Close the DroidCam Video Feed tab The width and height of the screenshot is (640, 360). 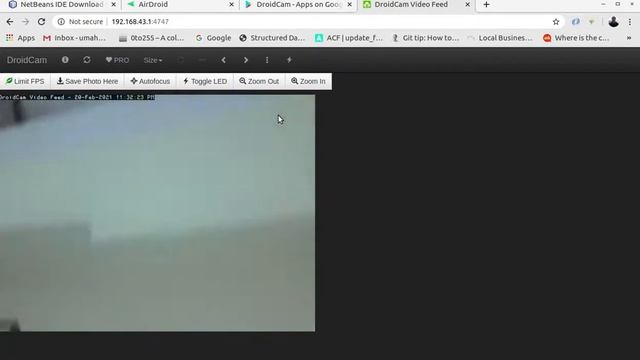(x=467, y=4)
